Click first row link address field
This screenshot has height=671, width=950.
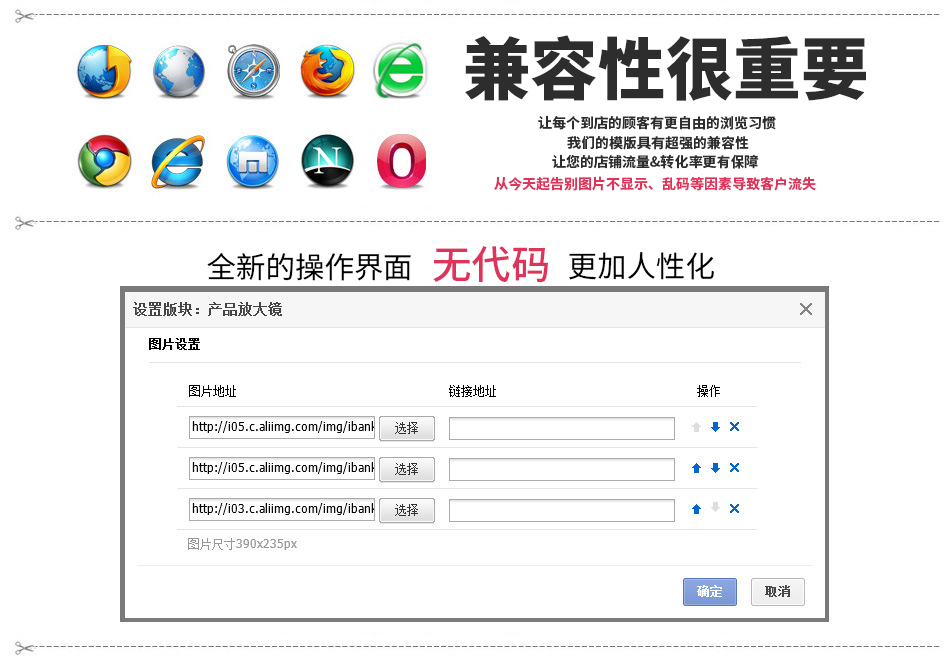[x=562, y=428]
